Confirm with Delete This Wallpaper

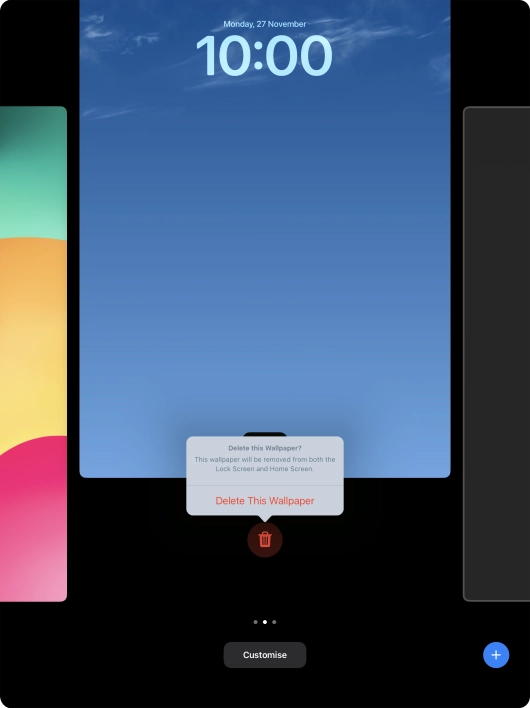coord(265,501)
